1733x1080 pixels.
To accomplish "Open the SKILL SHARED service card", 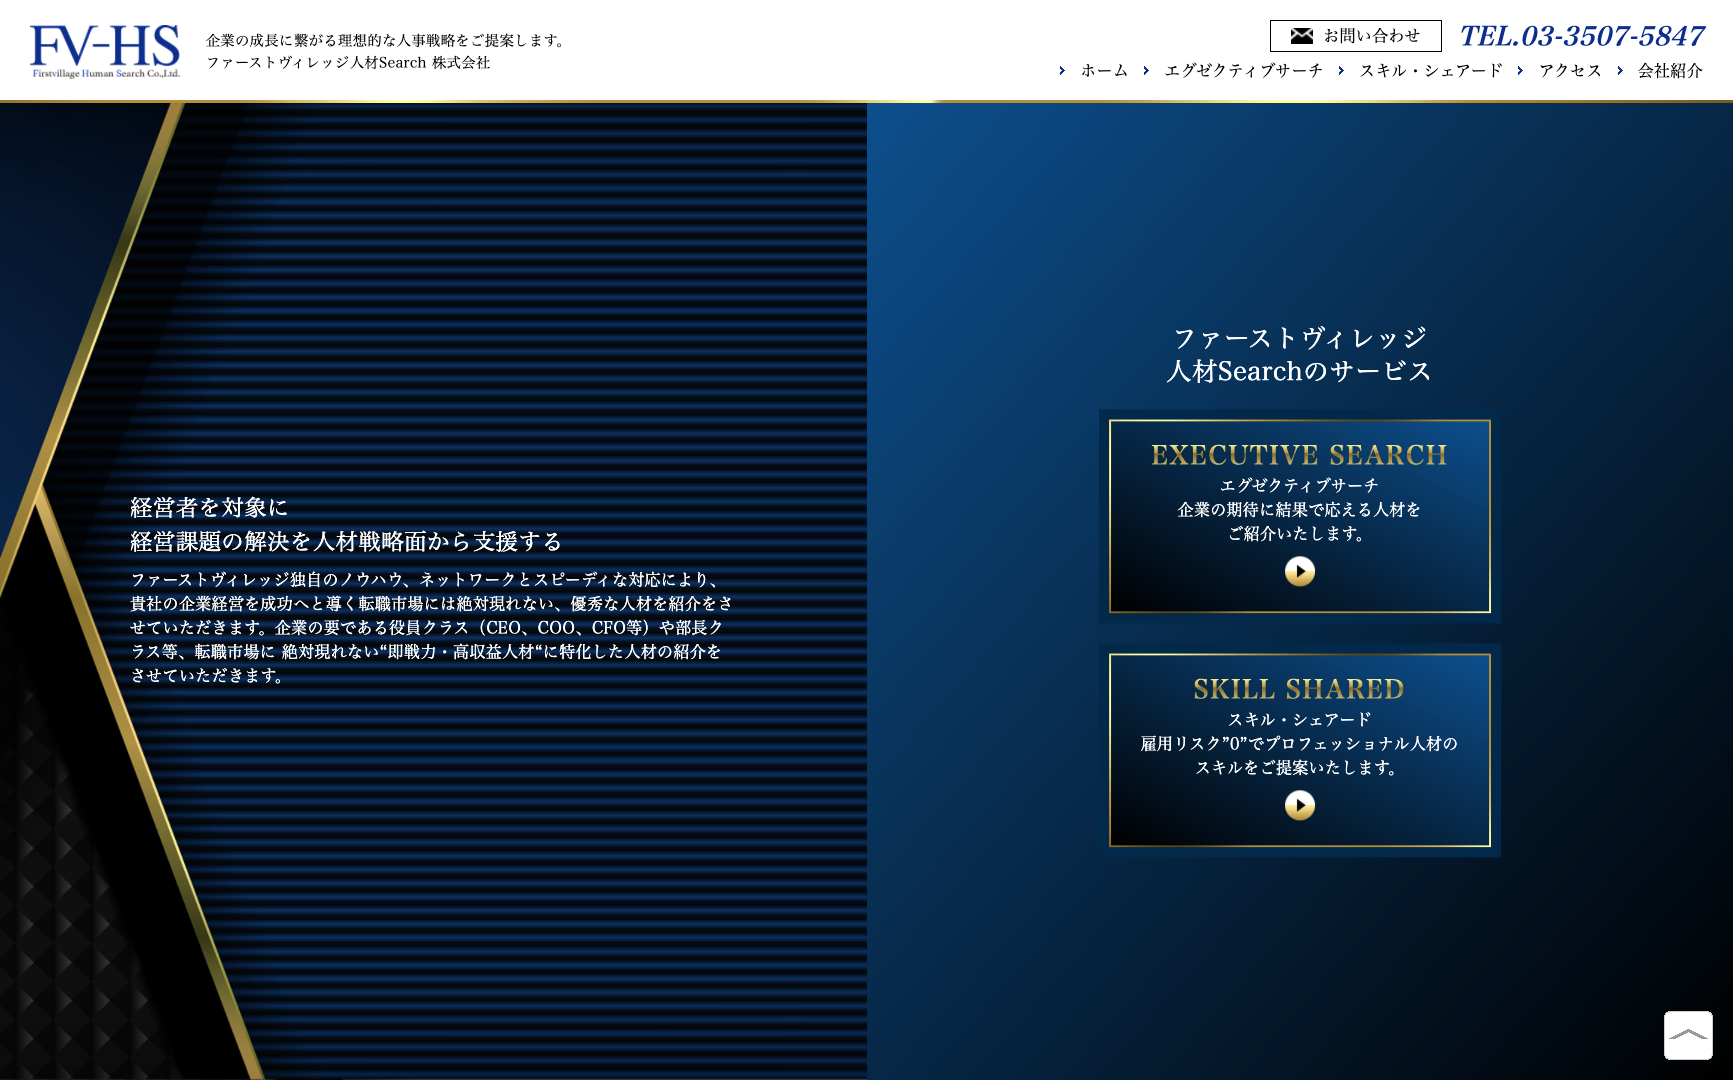I will (x=1299, y=751).
